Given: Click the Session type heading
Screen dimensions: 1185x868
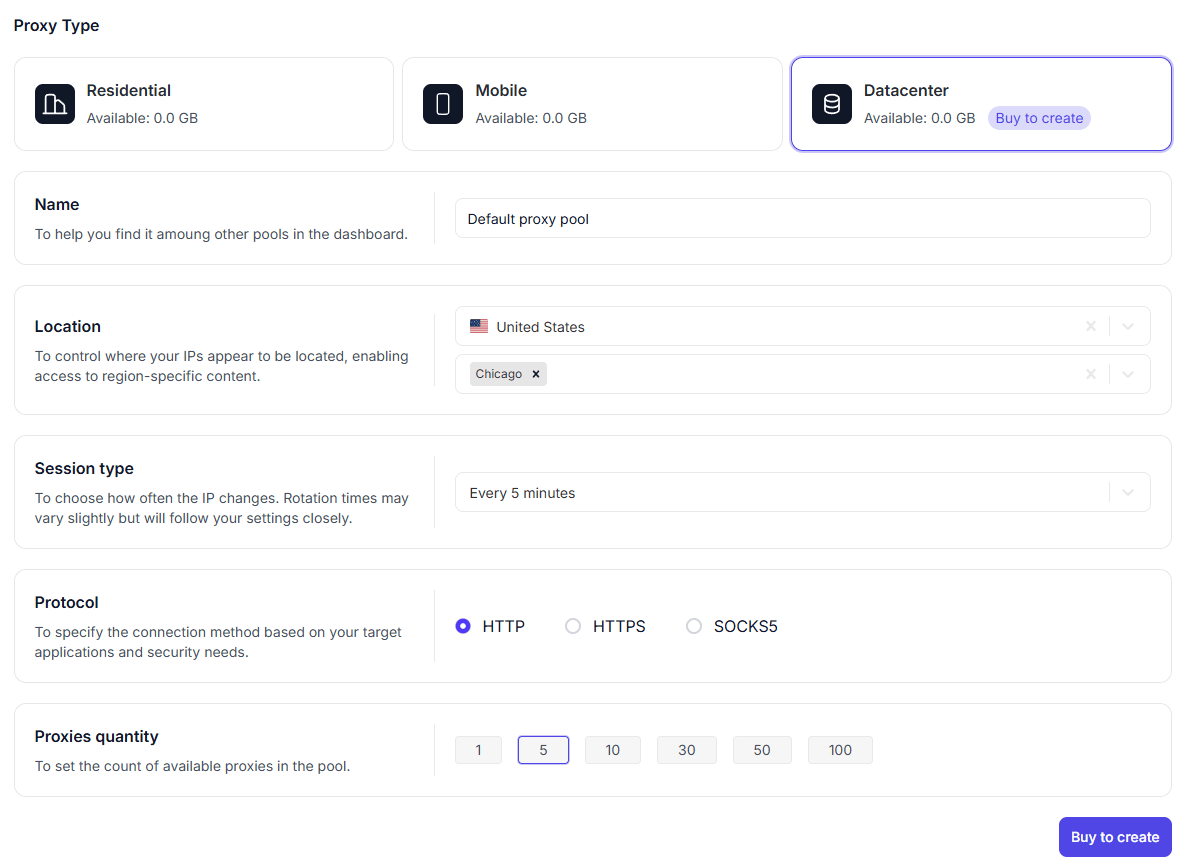Looking at the screenshot, I should (x=84, y=468).
